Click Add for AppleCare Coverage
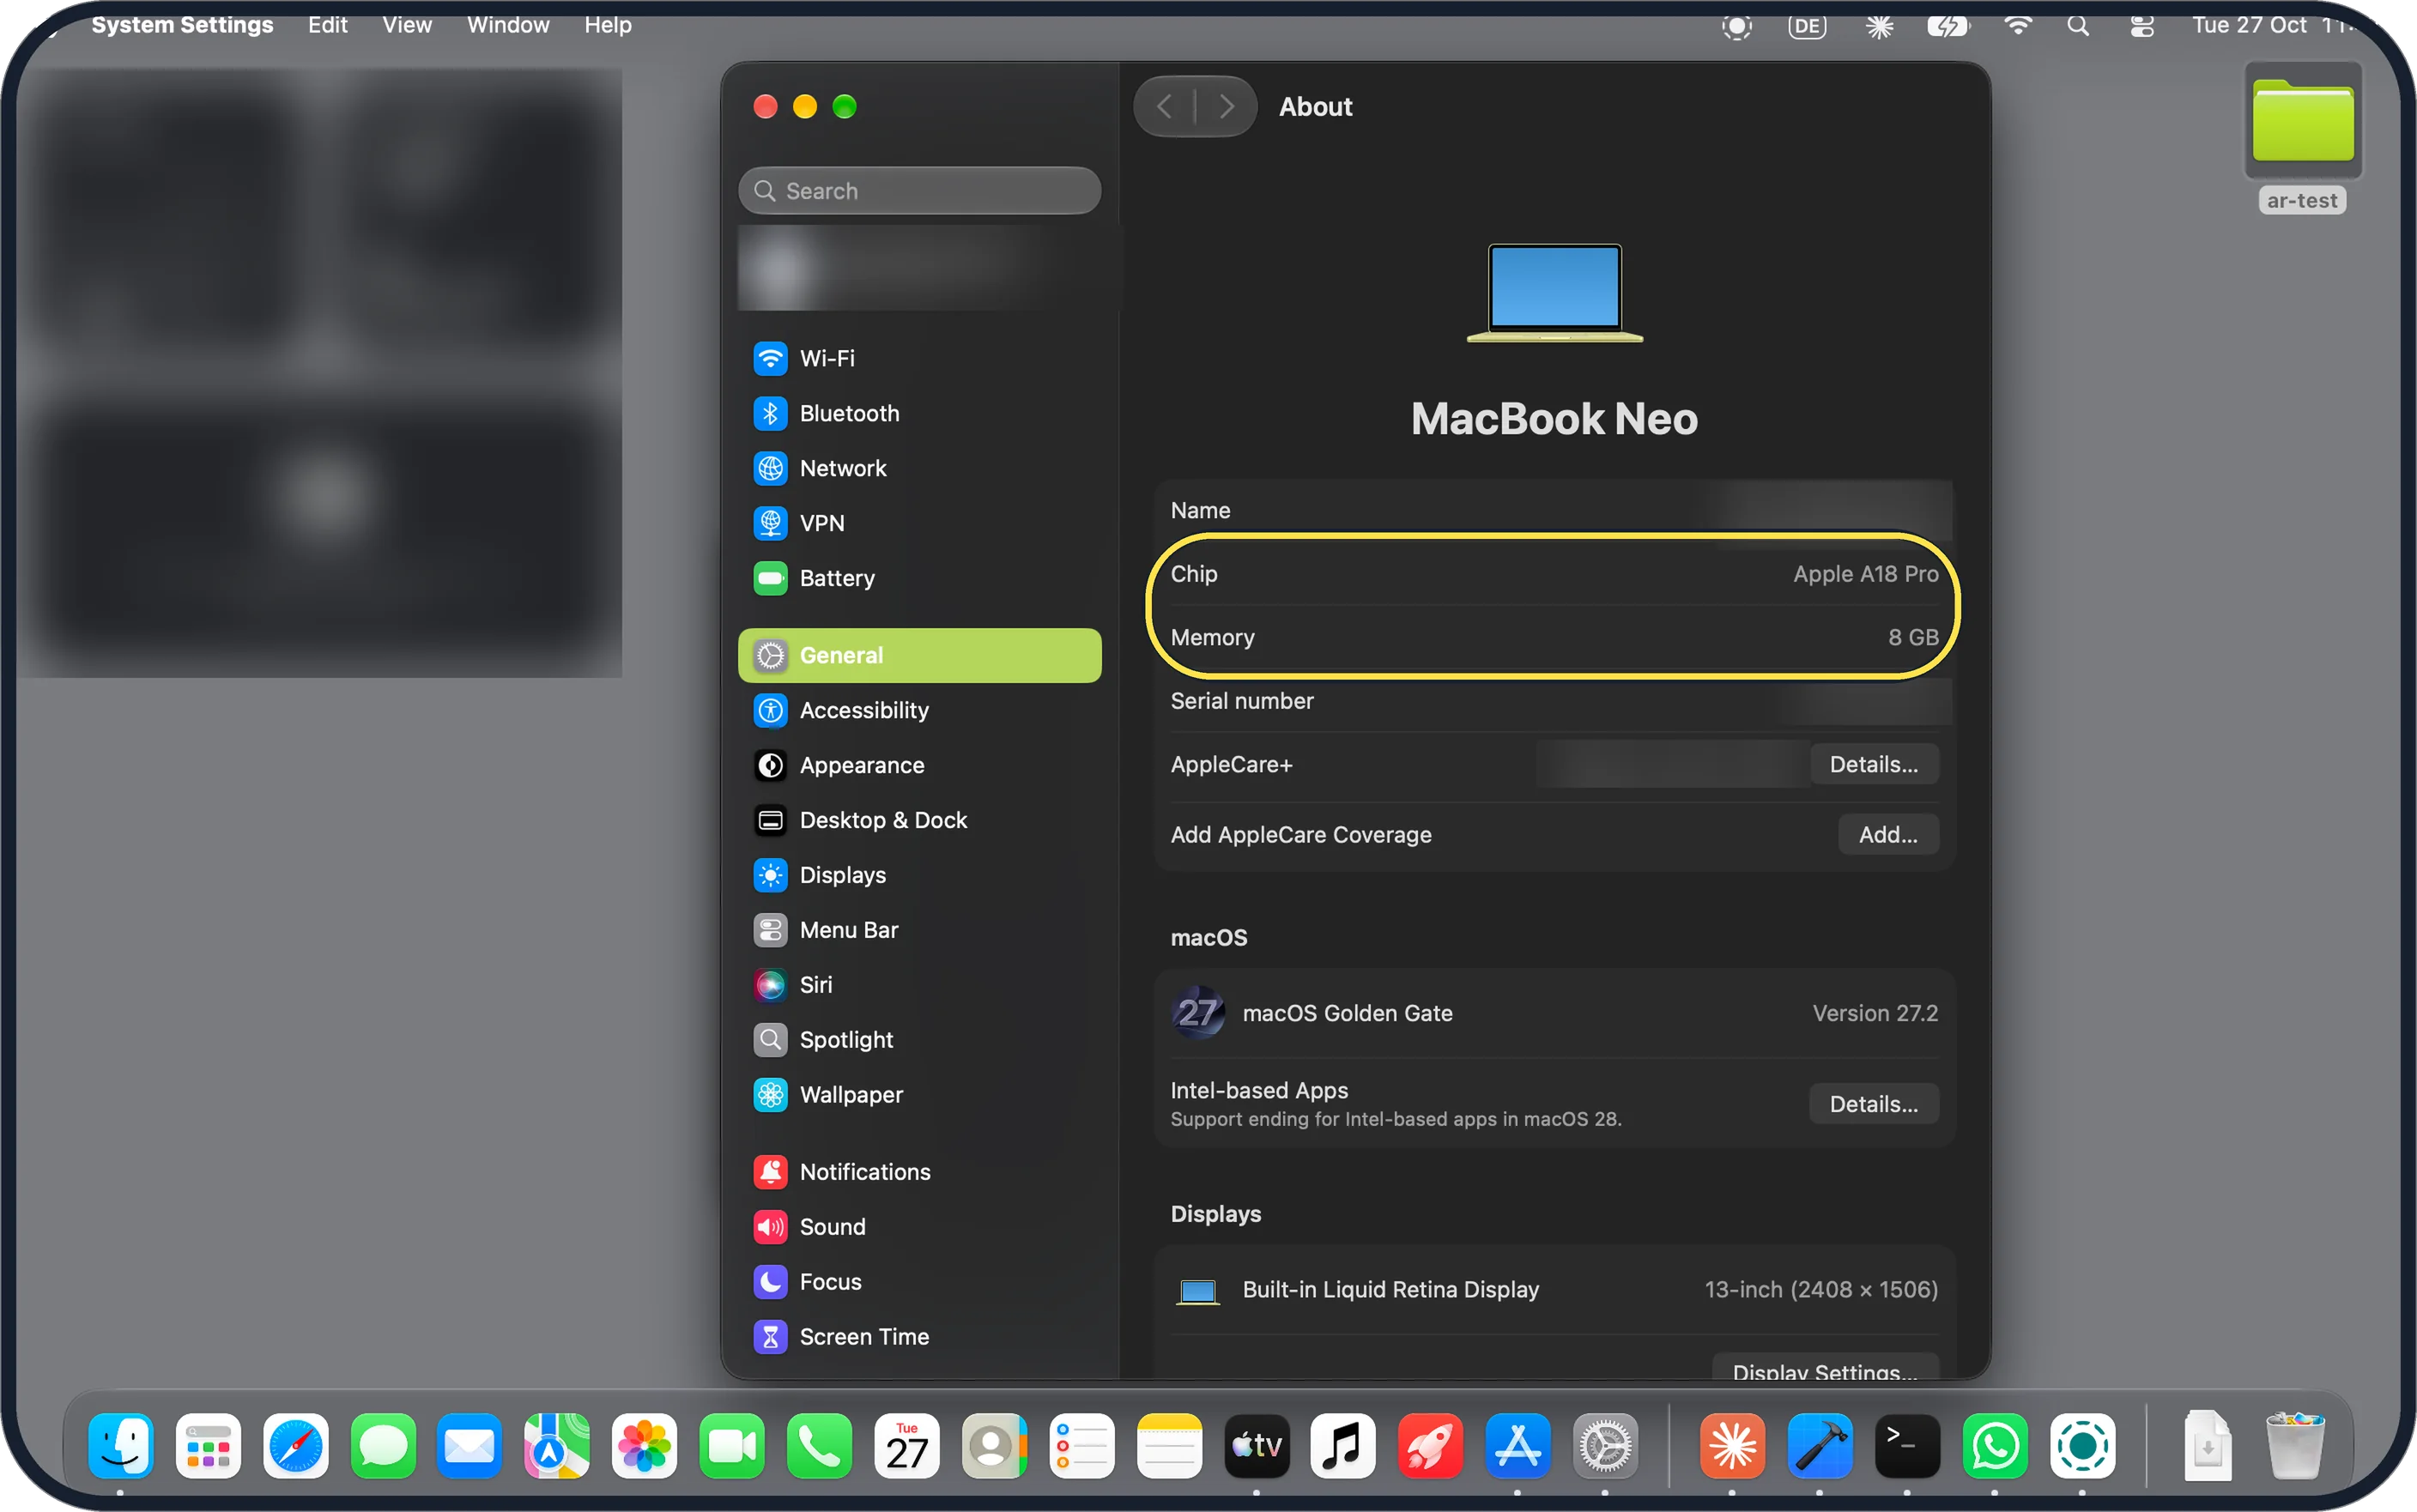 tap(1888, 834)
